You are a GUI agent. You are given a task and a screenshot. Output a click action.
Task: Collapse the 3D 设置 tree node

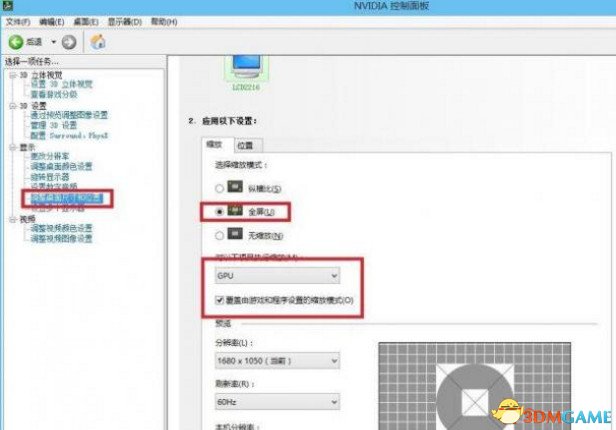[x=13, y=106]
